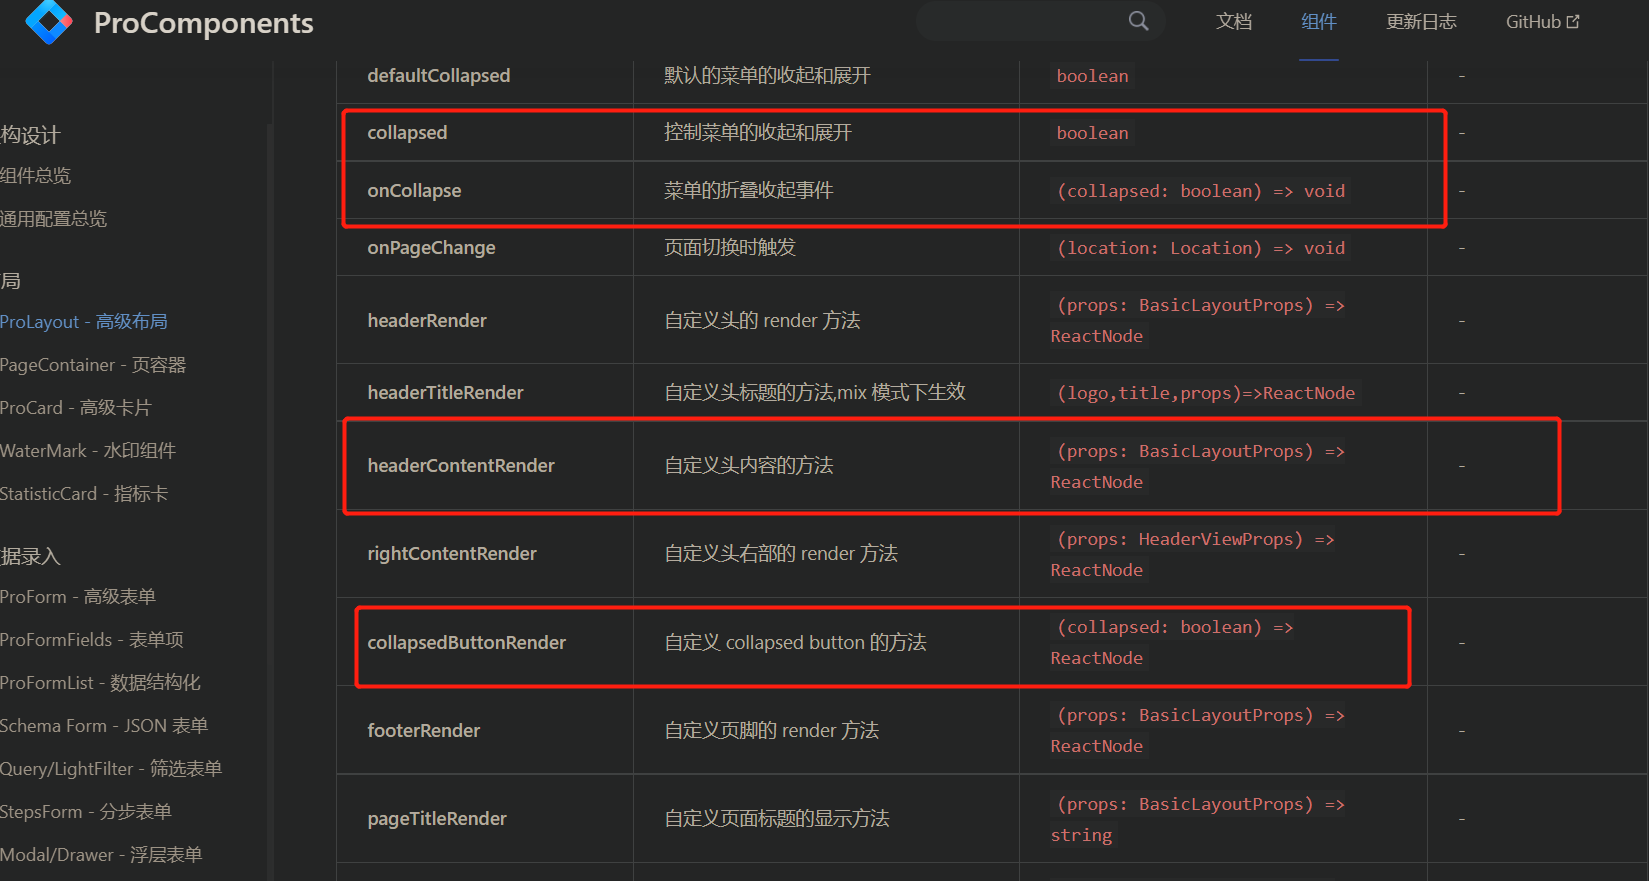
Task: Select ProLayout - 高级布局 sidebar link
Action: [x=84, y=321]
